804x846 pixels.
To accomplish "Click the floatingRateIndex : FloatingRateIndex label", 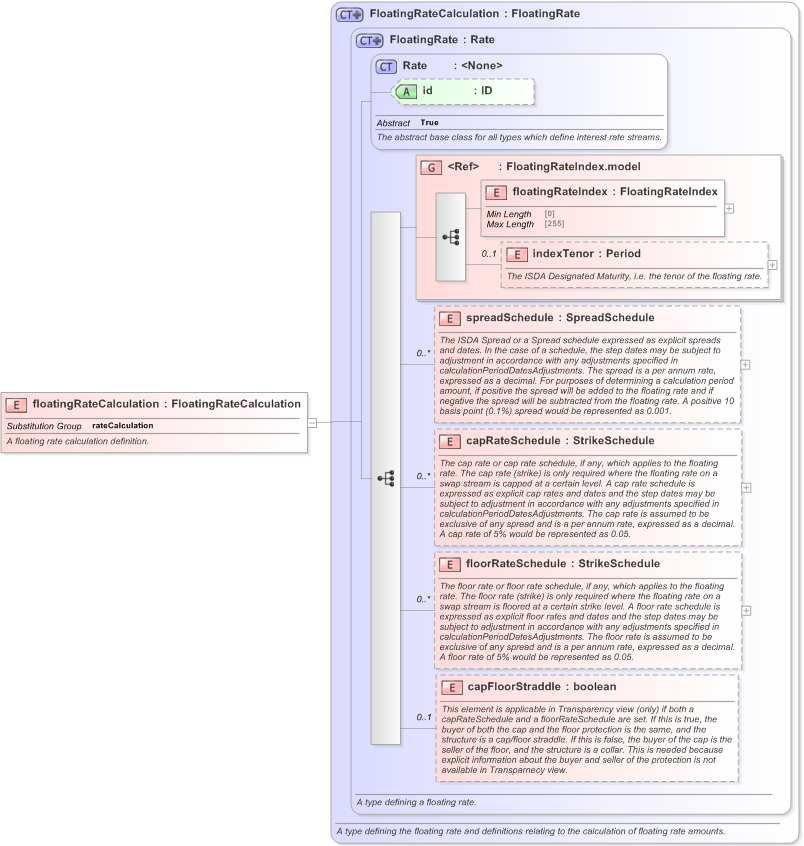I will (x=615, y=192).
